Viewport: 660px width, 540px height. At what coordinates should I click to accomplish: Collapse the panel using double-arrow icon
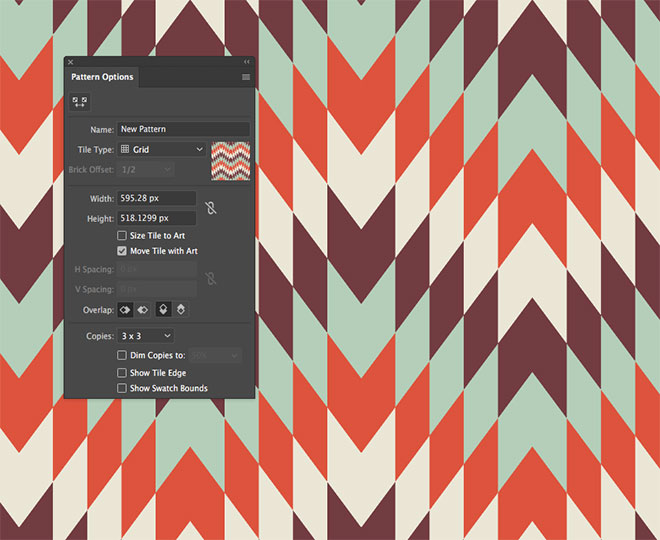(246, 62)
